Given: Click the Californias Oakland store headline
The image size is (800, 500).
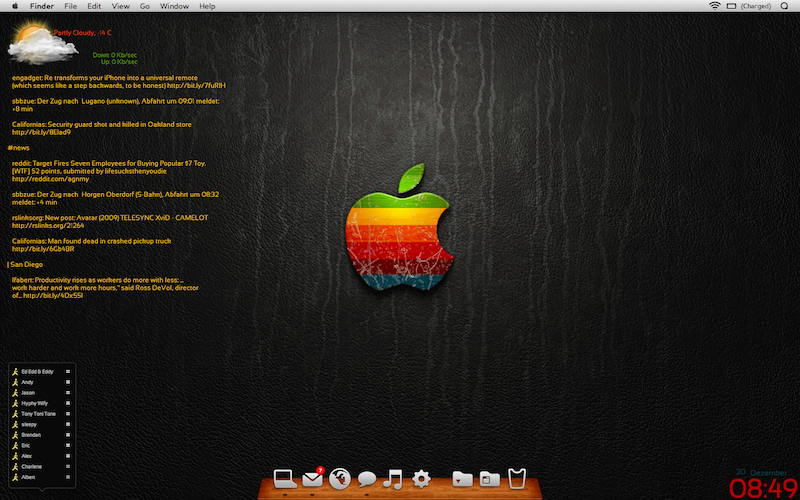Looking at the screenshot, I should pos(102,124).
